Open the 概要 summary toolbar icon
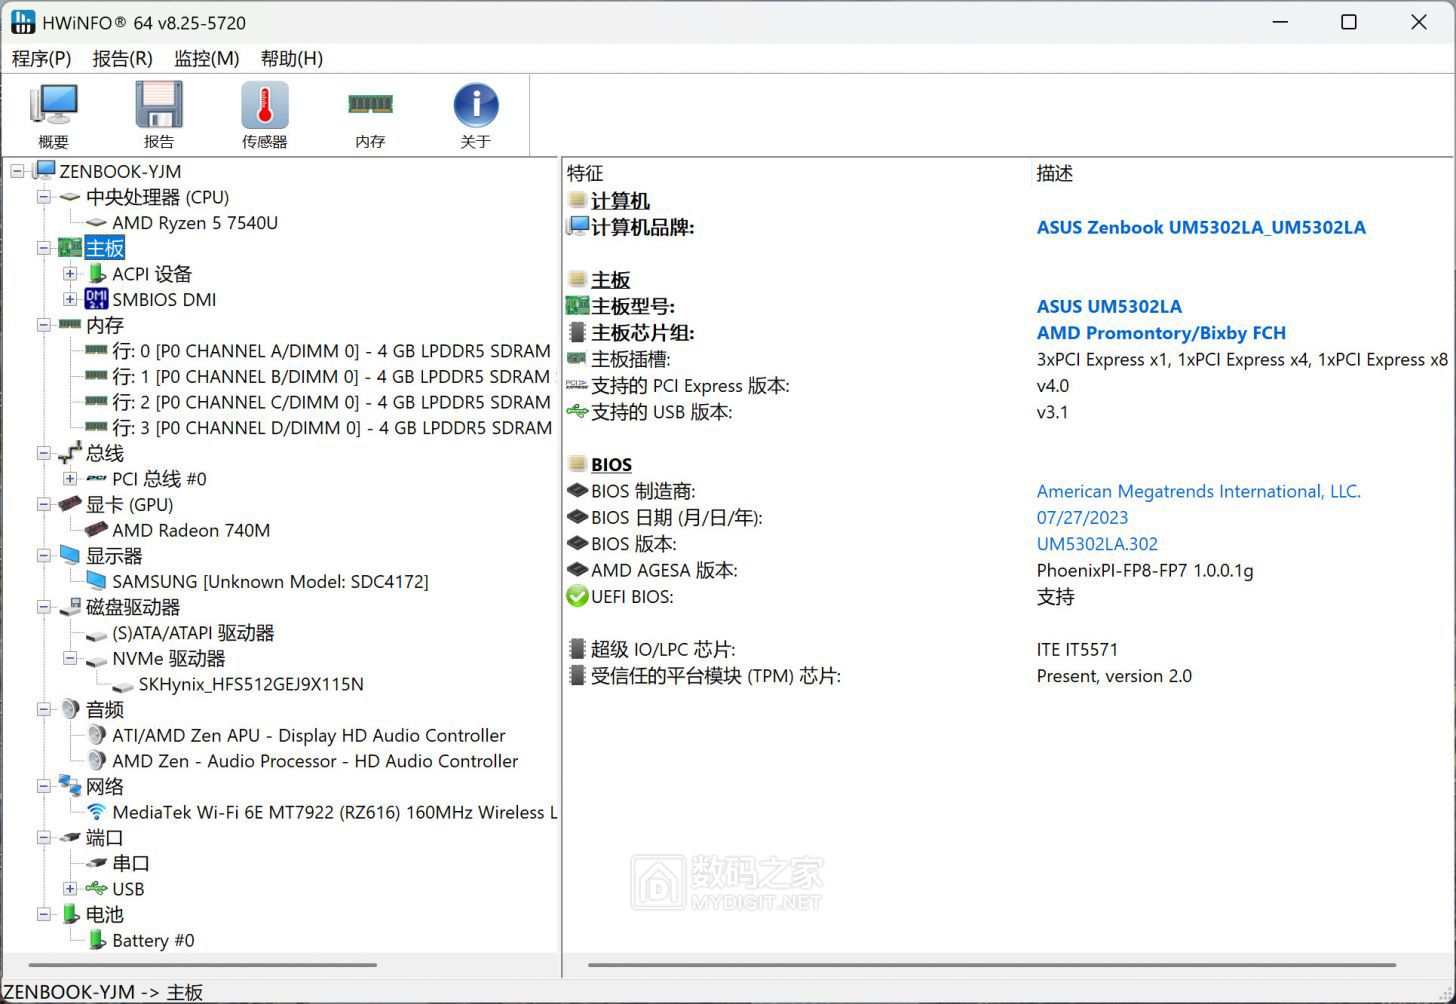 click(x=54, y=105)
